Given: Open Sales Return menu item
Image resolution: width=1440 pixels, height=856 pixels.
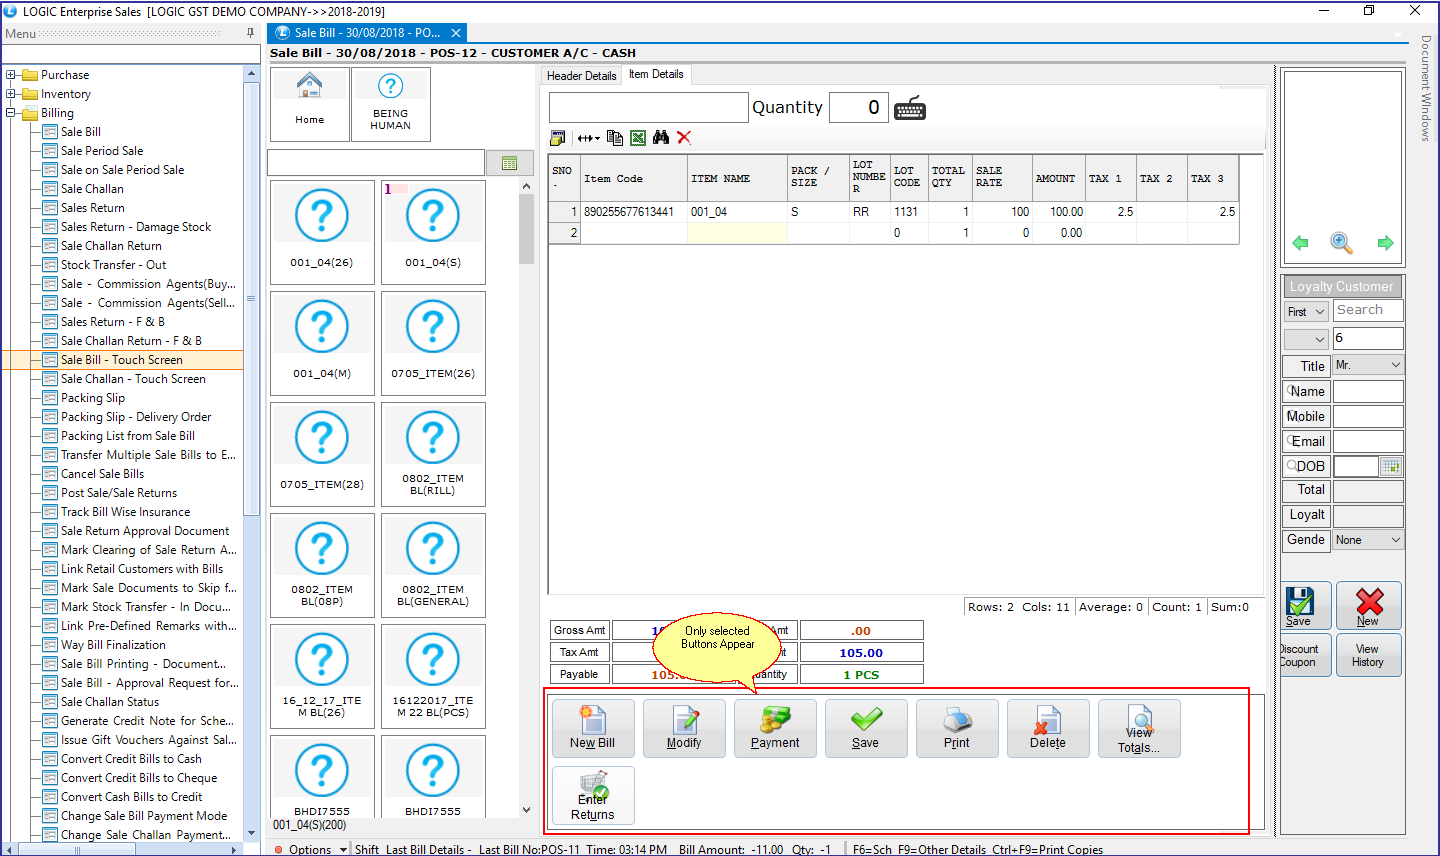Looking at the screenshot, I should pyautogui.click(x=93, y=208).
